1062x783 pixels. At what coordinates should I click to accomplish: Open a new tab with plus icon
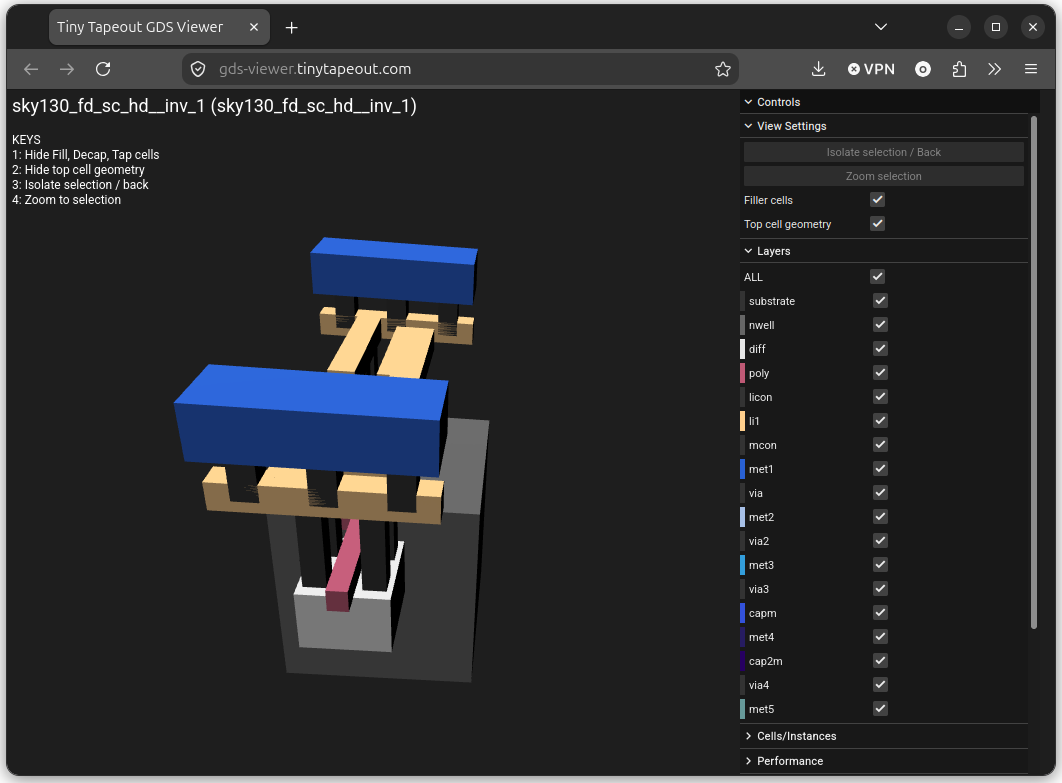(291, 28)
